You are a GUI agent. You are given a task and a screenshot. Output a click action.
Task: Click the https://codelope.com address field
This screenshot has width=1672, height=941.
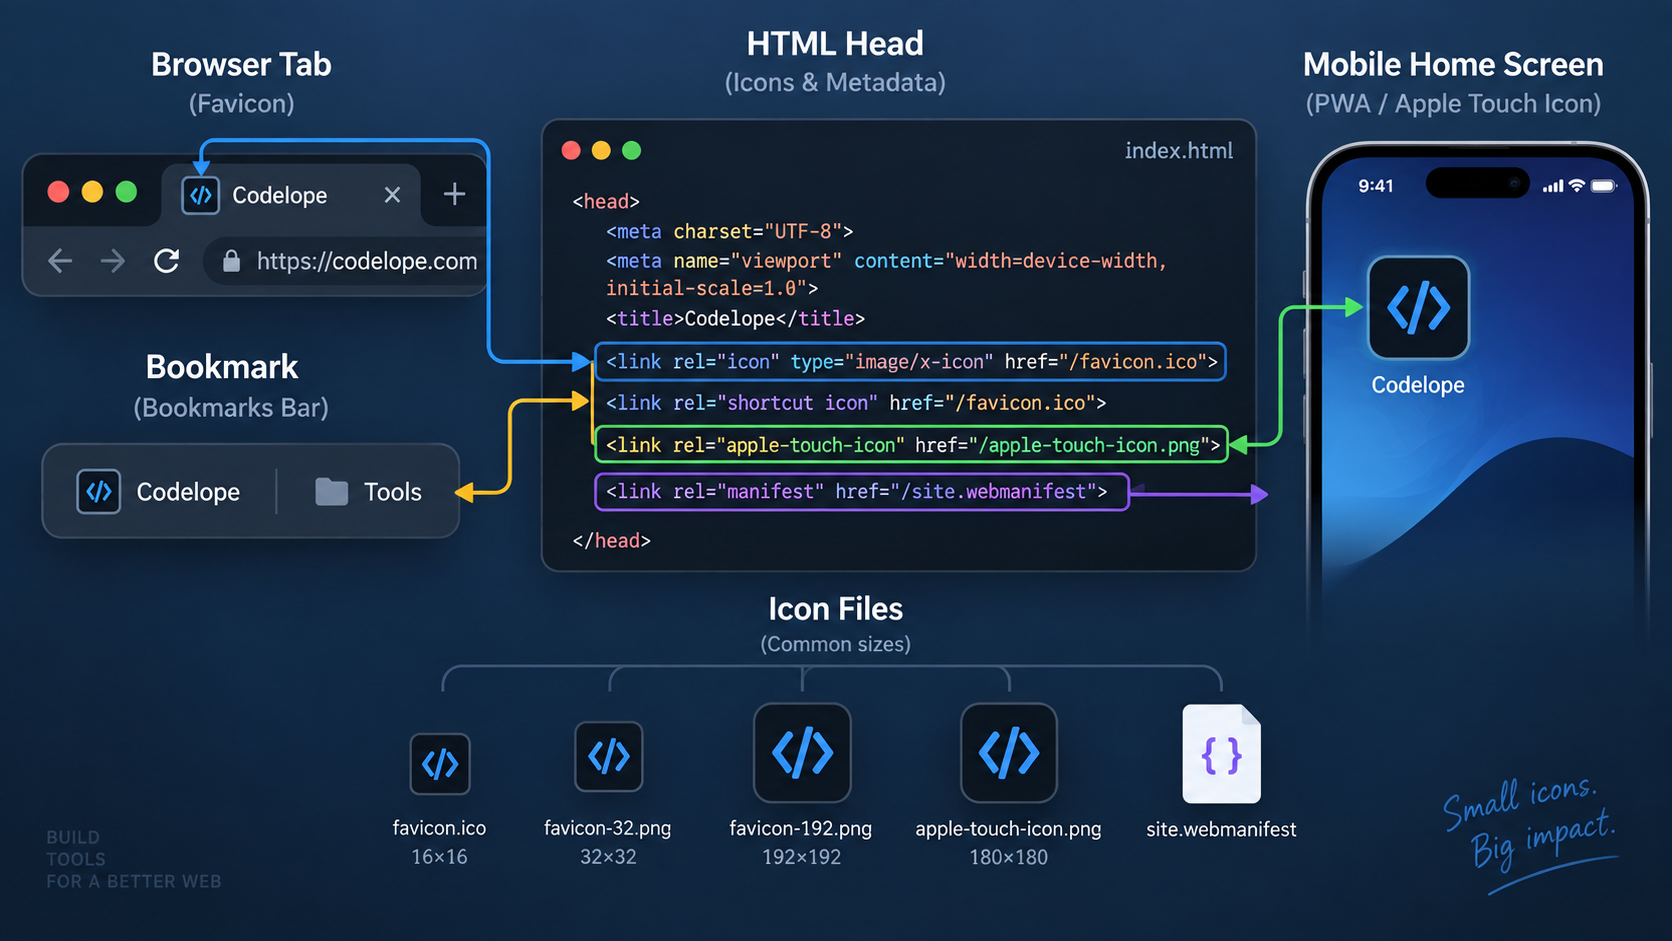point(347,261)
